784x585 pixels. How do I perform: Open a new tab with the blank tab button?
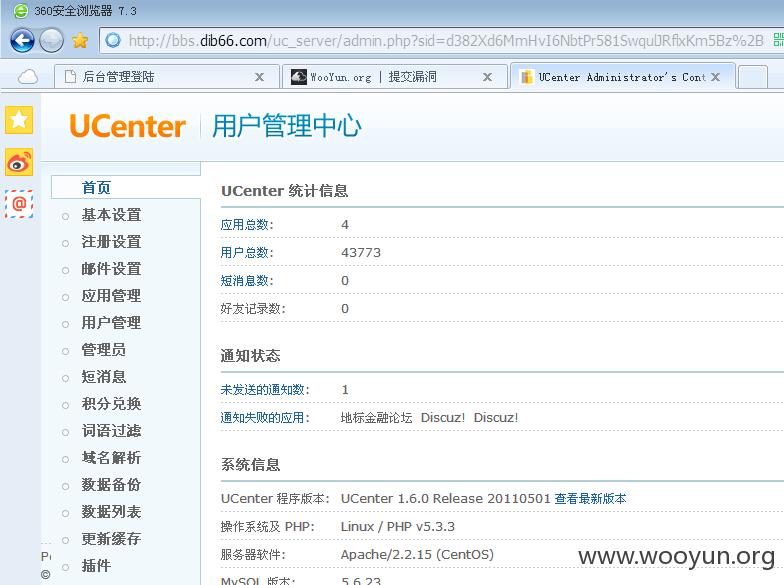click(752, 78)
